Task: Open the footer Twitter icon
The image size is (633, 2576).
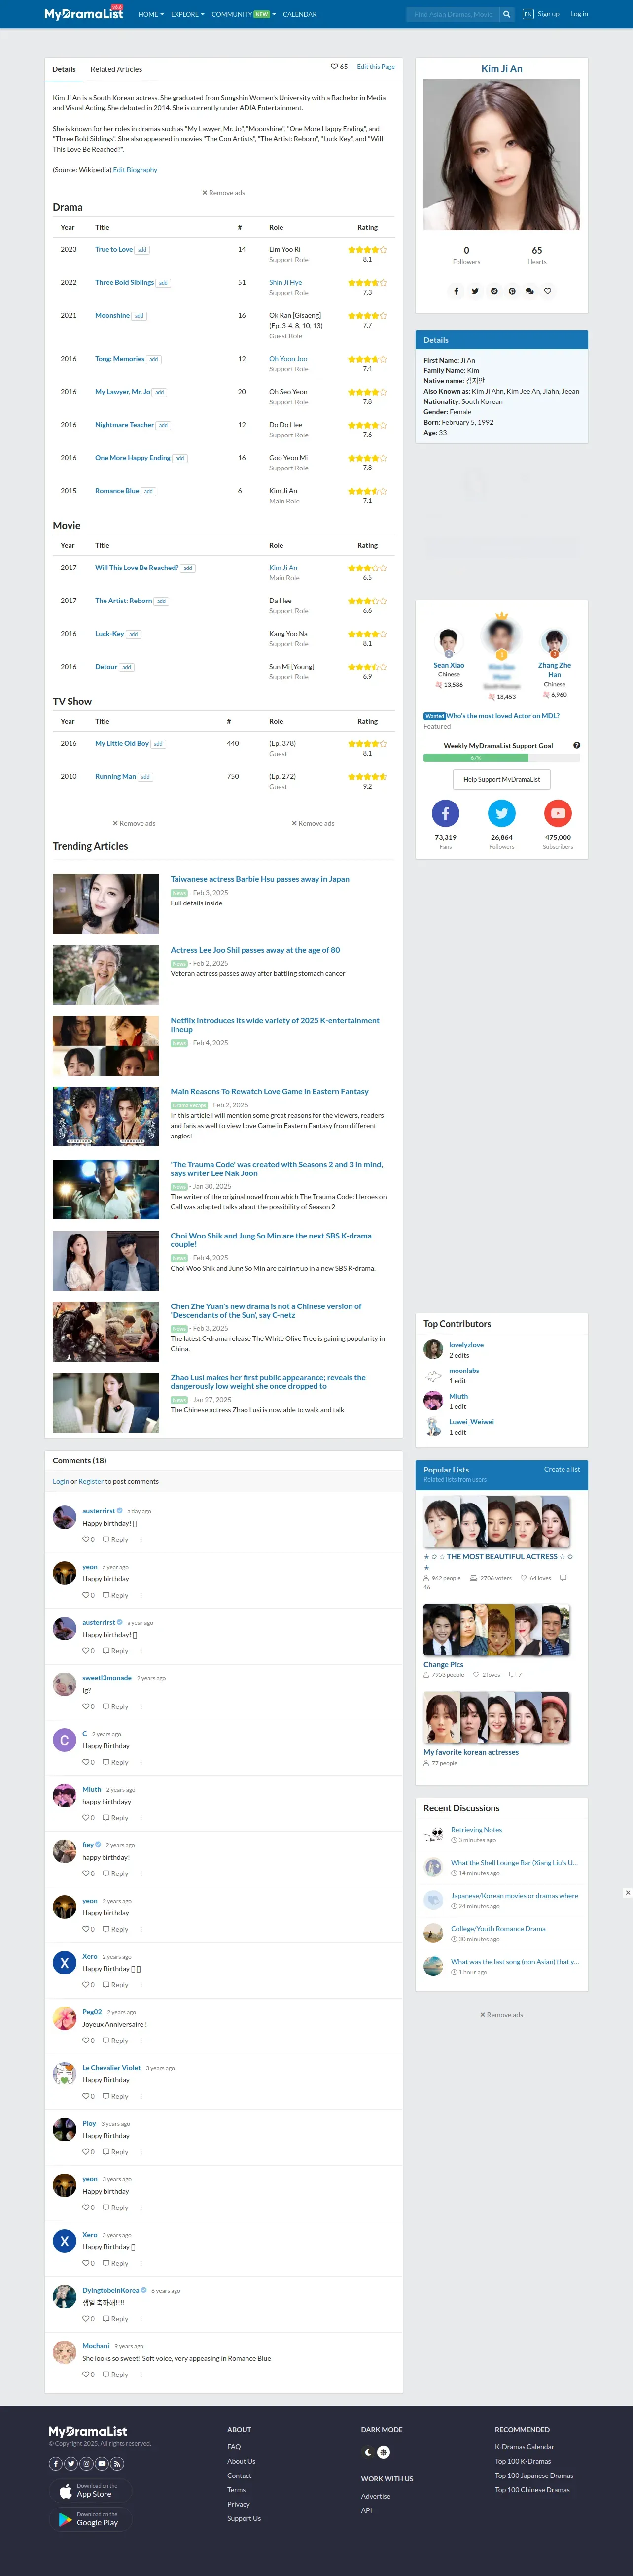Action: coord(71,2463)
